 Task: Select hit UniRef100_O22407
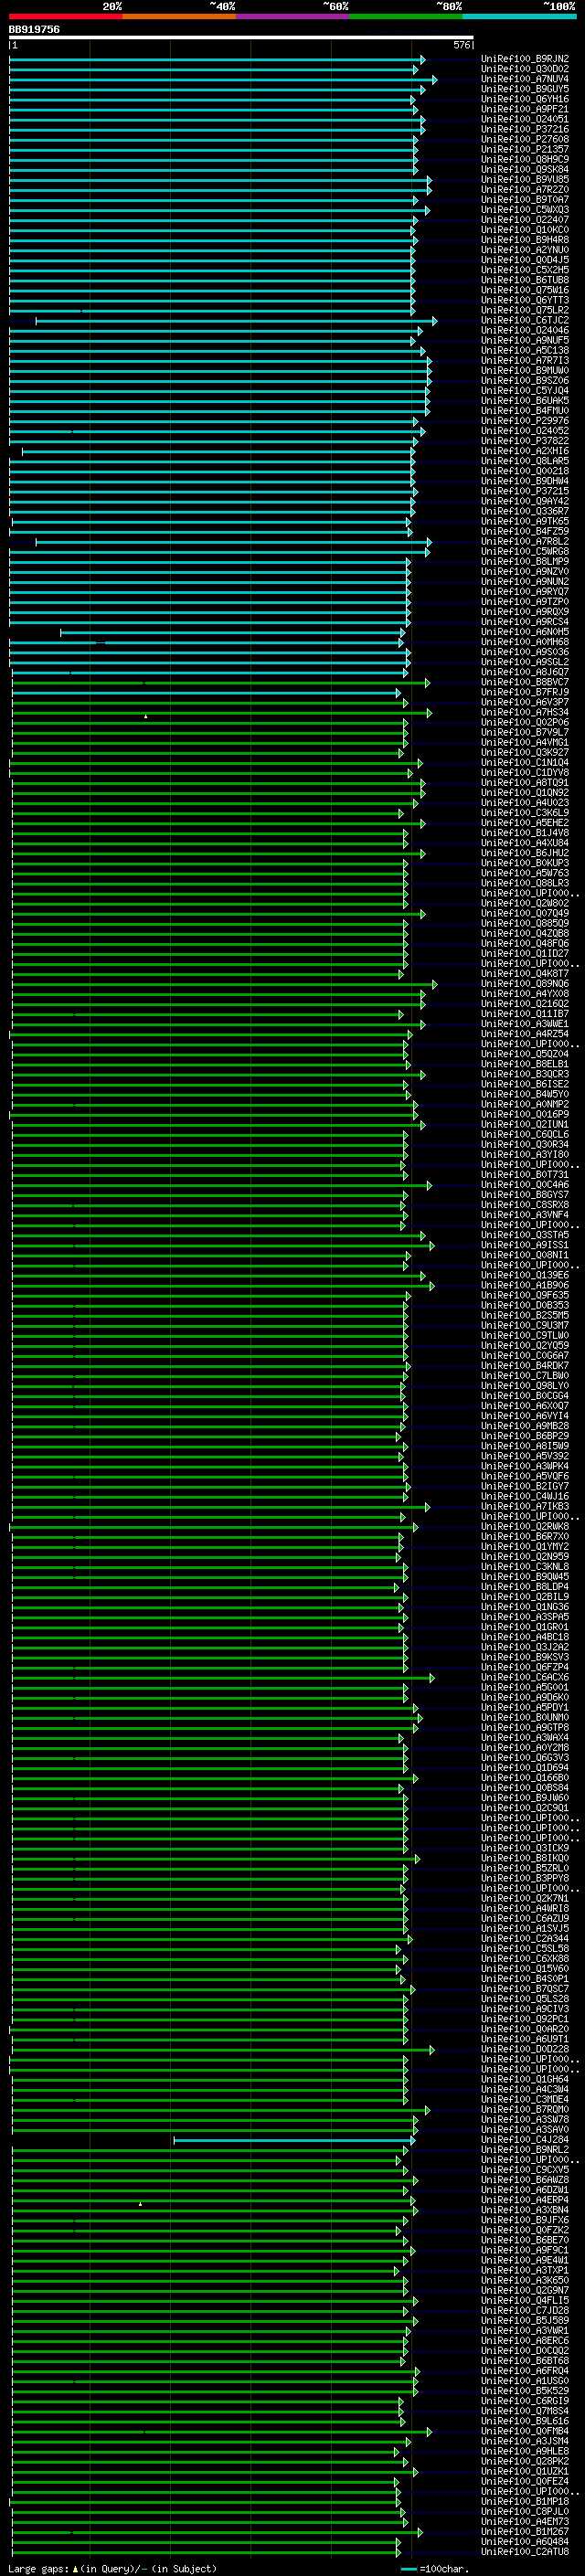point(525,220)
